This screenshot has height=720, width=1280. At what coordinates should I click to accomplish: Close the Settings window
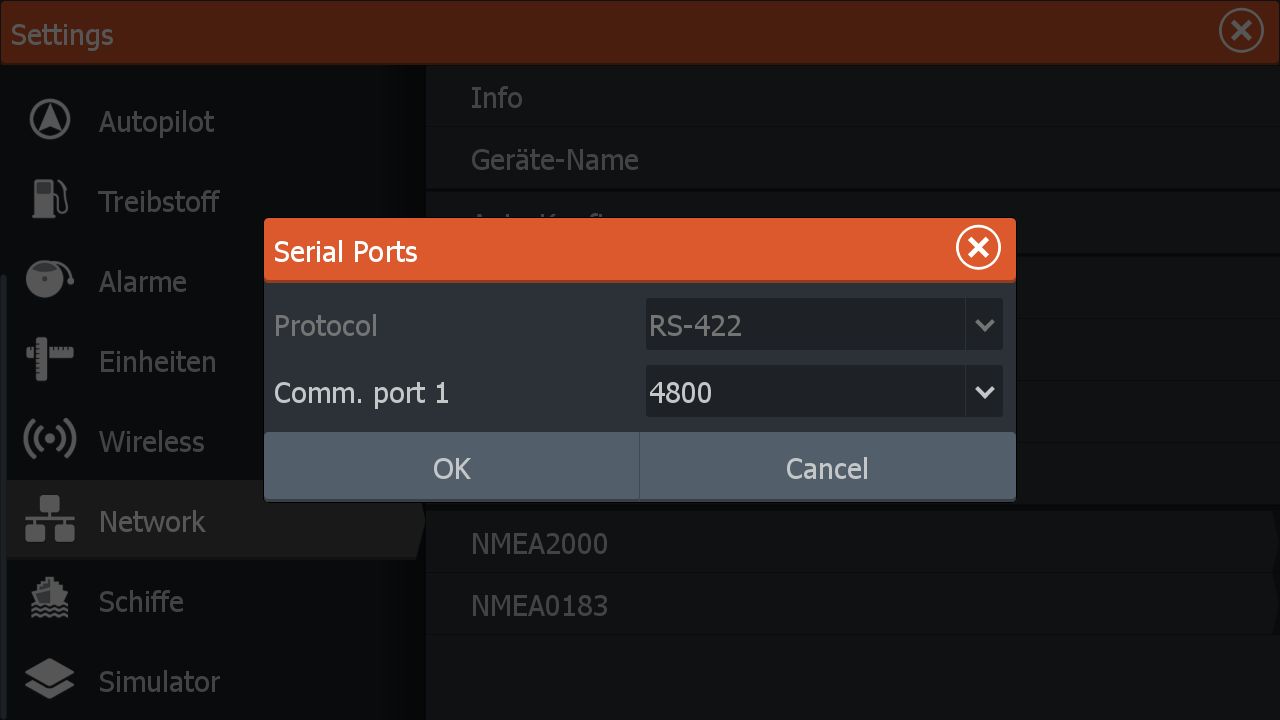(1241, 32)
